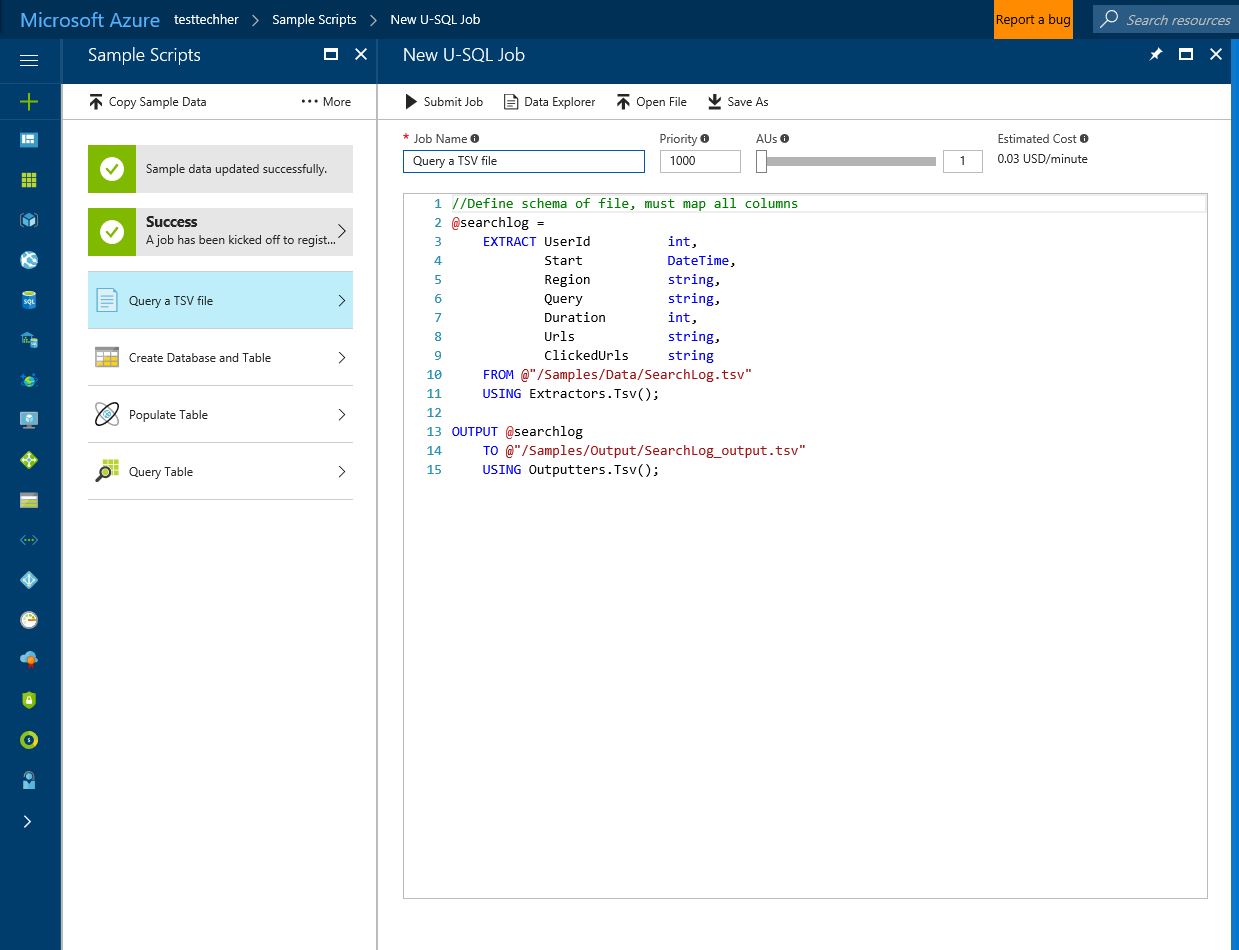Click the SearchLog.tsv path on line 10
The width and height of the screenshot is (1239, 950).
point(636,374)
